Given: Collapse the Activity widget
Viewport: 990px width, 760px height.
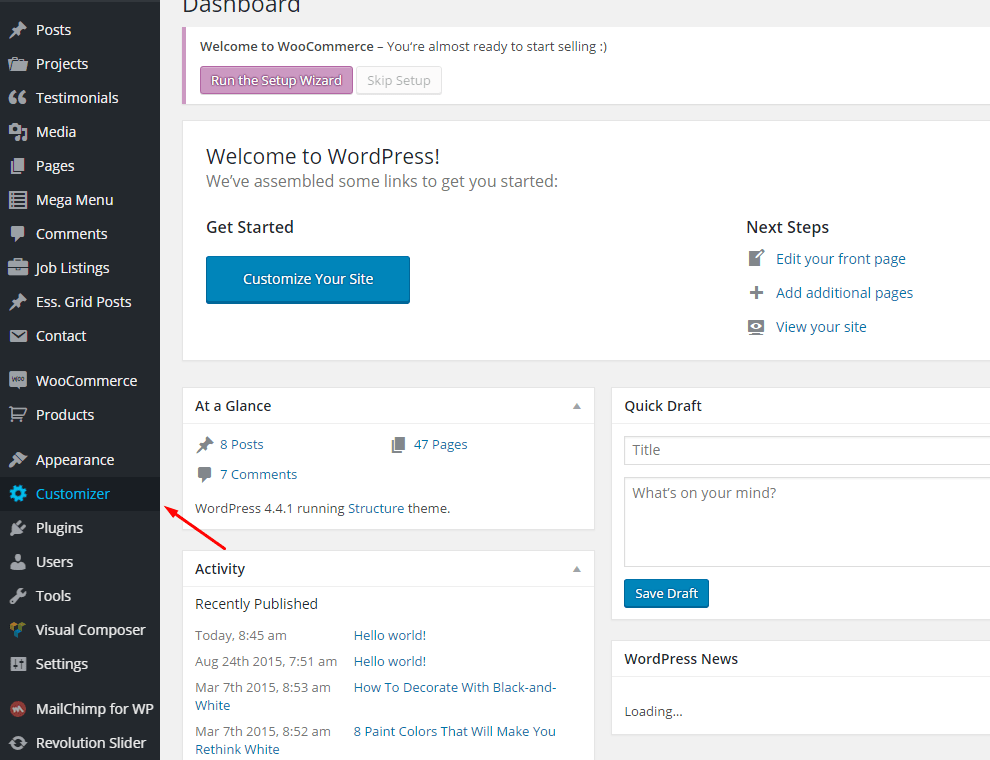Looking at the screenshot, I should (576, 569).
